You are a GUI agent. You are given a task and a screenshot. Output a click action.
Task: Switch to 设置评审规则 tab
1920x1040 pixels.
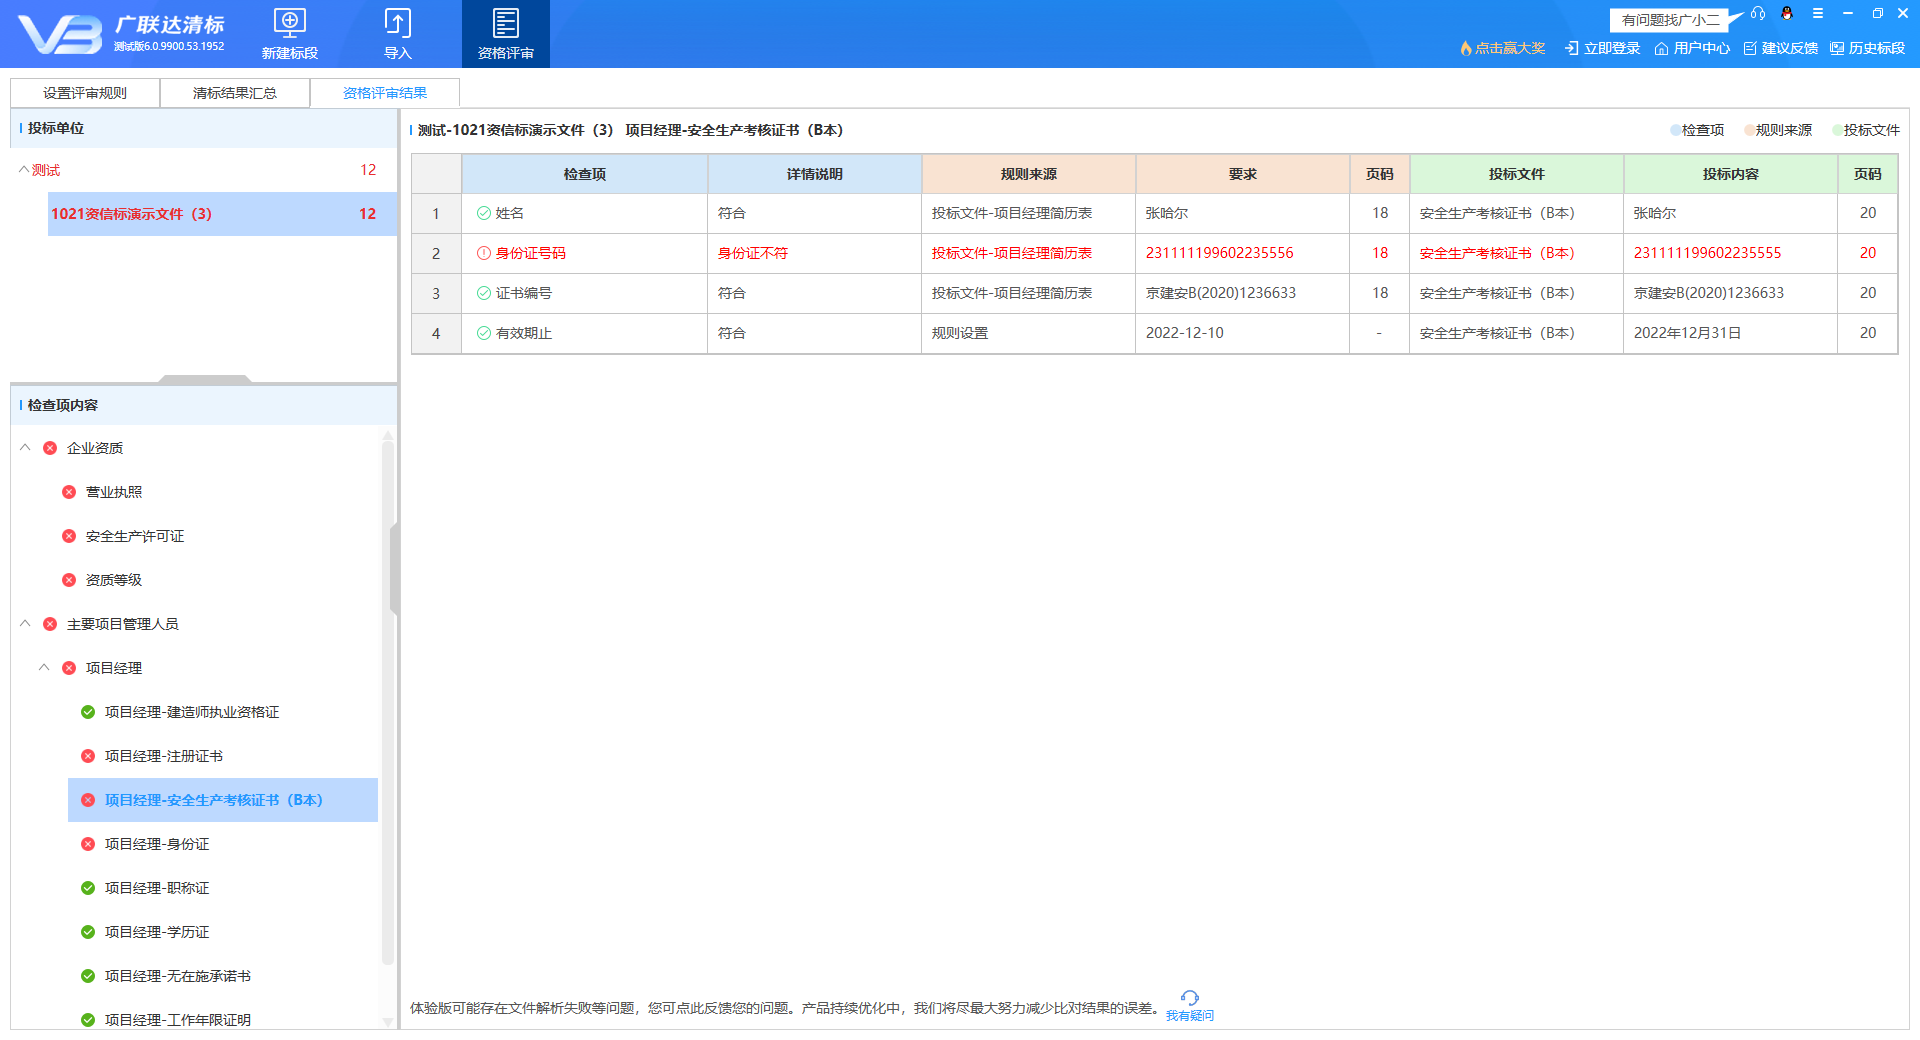(x=85, y=93)
